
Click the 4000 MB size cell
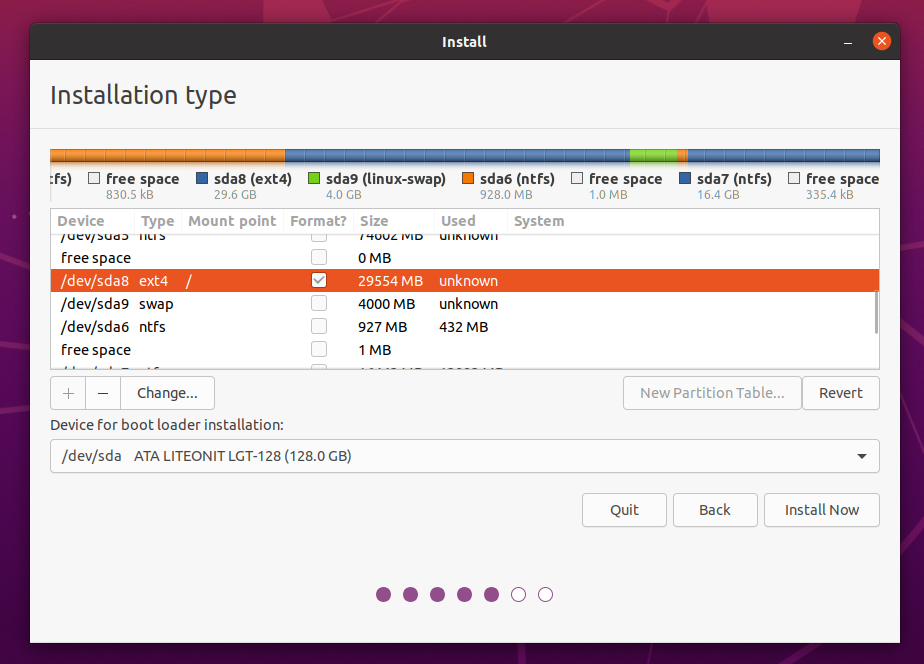(x=387, y=304)
